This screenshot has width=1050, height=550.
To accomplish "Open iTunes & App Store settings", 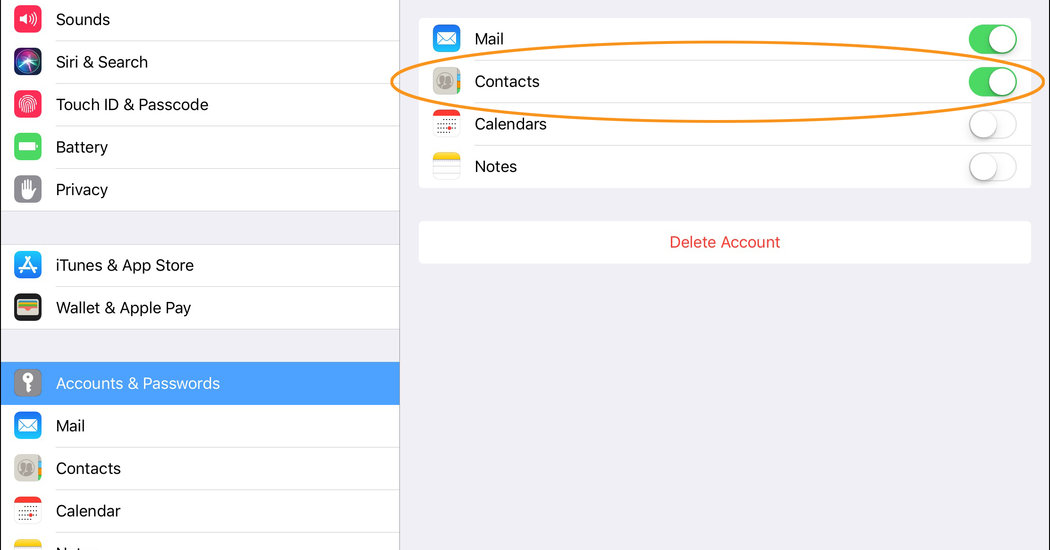I will click(200, 265).
